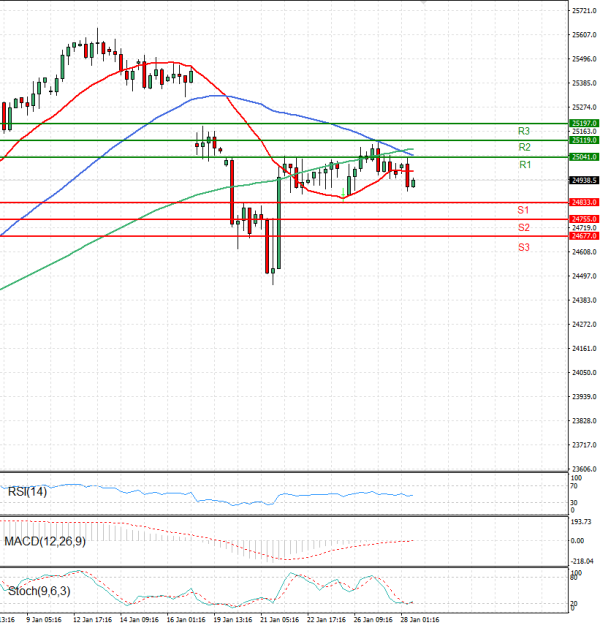Click the 24161.0 price axis value
Image resolution: width=600 pixels, height=628 pixels.
(x=584, y=348)
